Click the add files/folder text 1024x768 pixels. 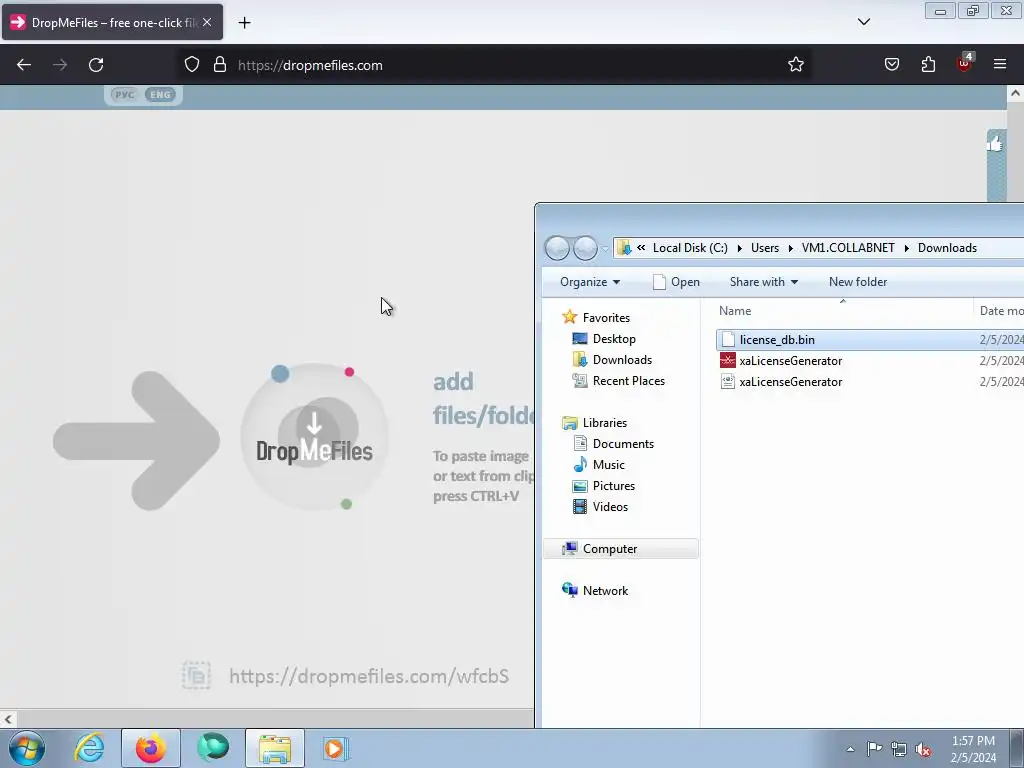[484, 398]
